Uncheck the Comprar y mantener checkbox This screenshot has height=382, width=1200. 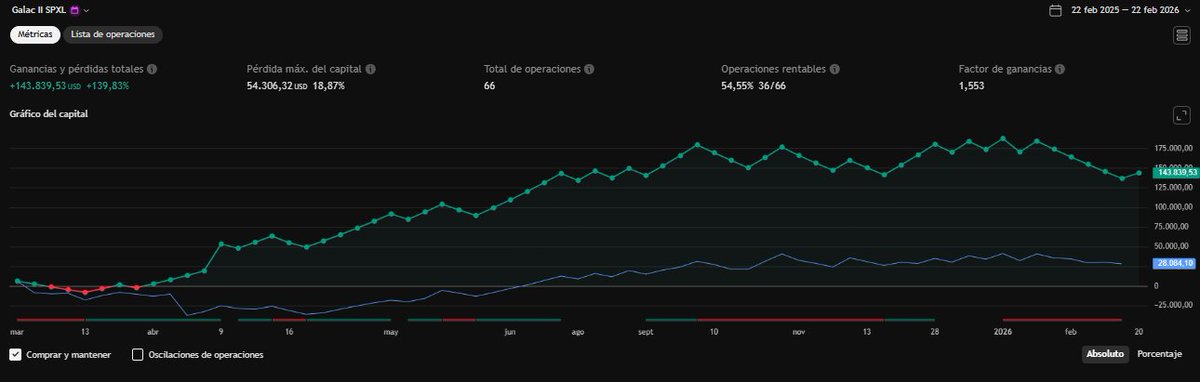click(15, 354)
